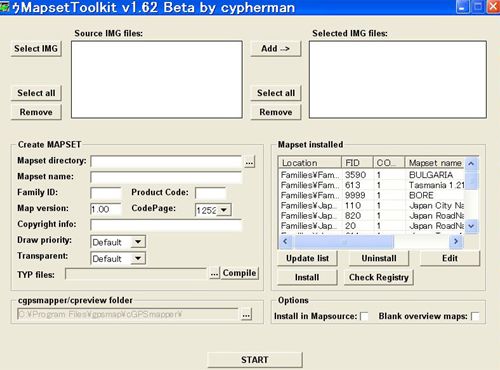Click the Mapset name column header
This screenshot has width=500, height=370.
(x=435, y=163)
